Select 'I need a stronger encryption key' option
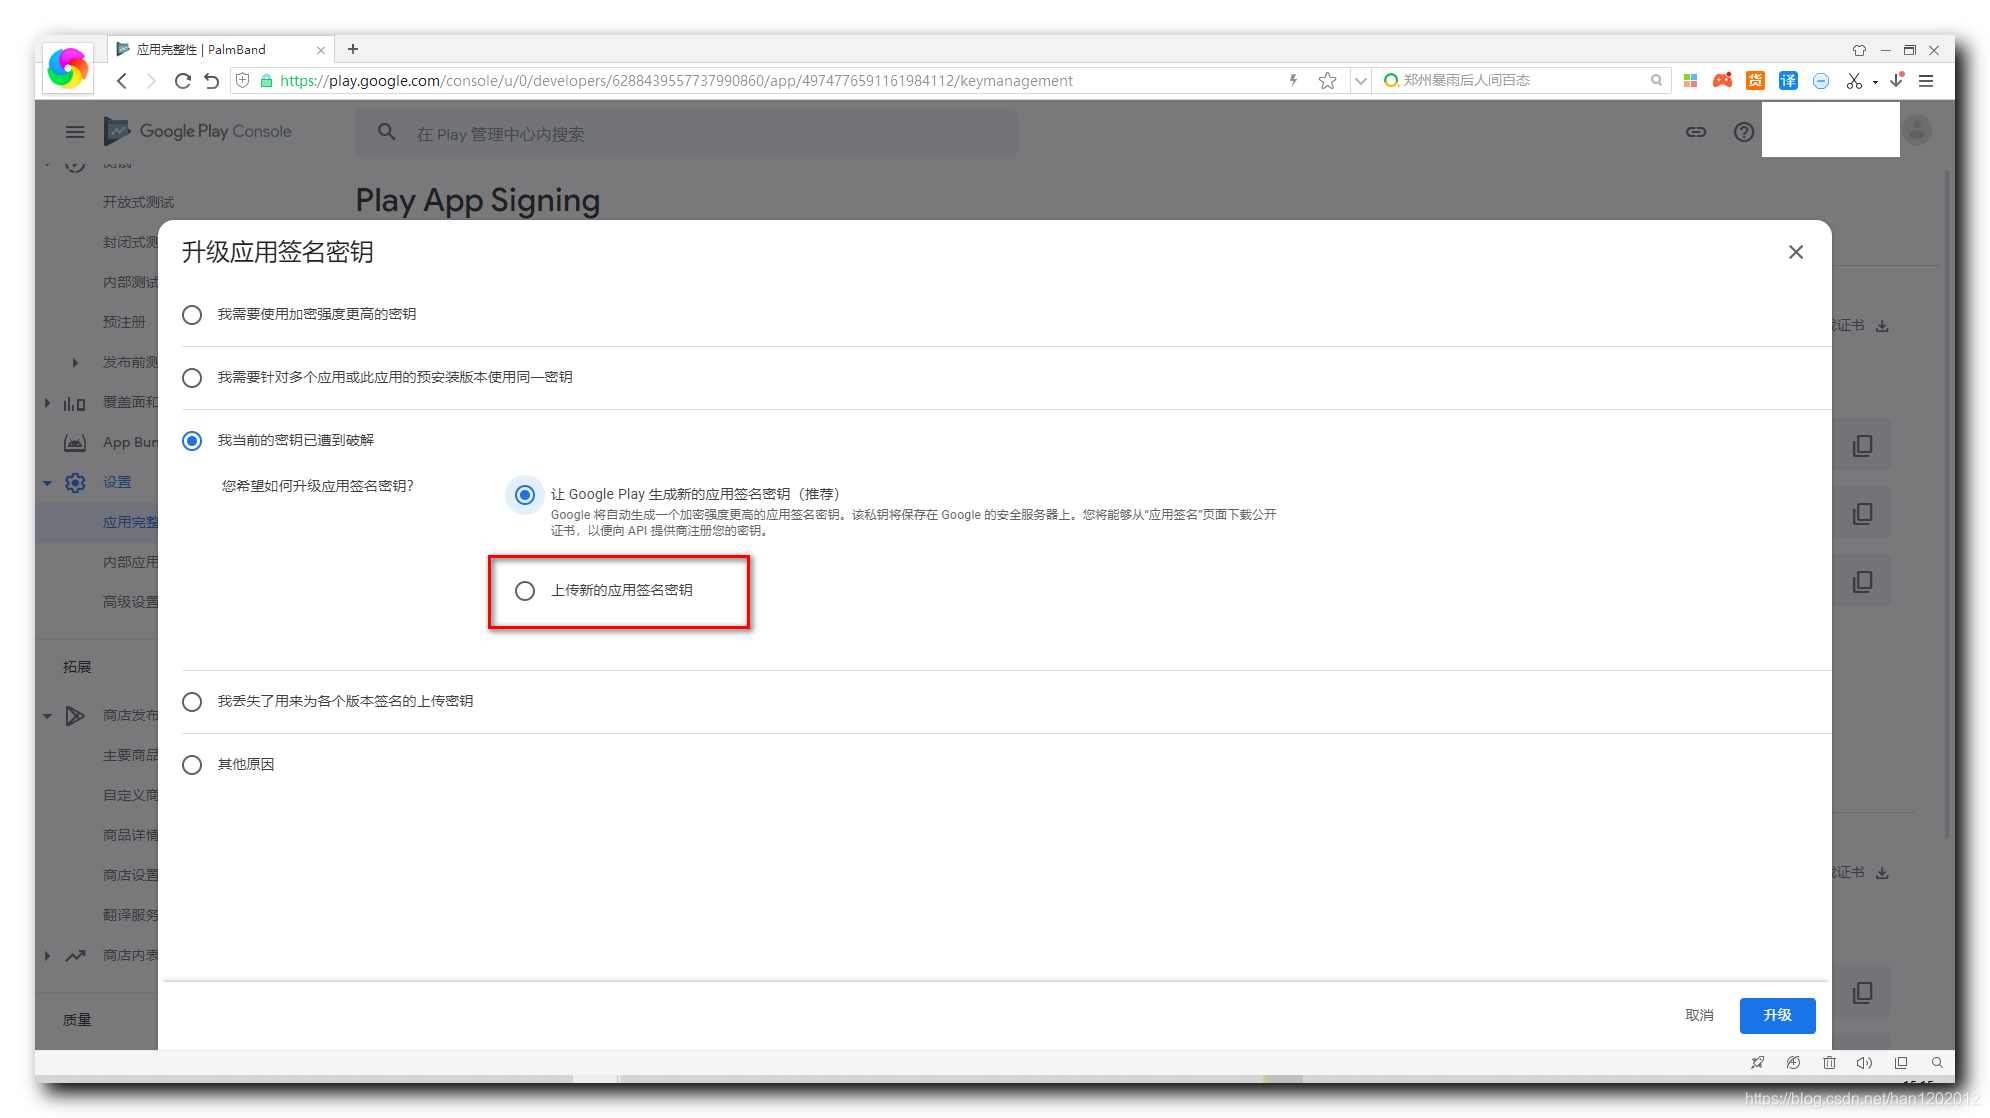The image size is (1990, 1118). (192, 315)
